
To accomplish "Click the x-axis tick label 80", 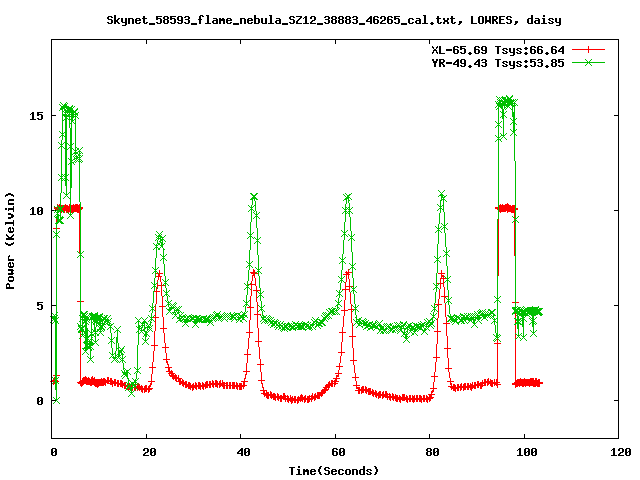I will [432, 452].
